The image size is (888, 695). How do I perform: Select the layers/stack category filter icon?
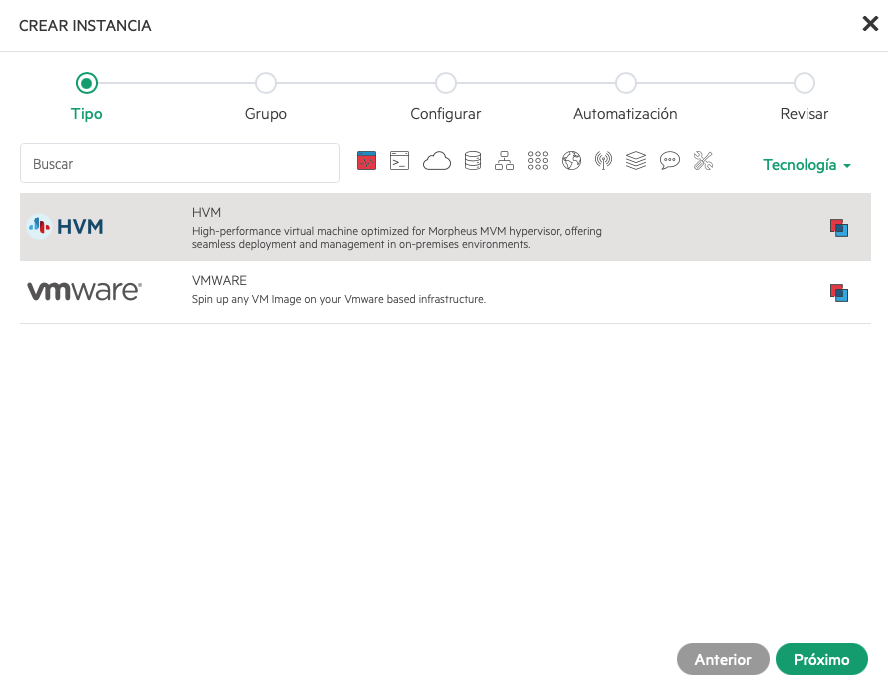[636, 160]
